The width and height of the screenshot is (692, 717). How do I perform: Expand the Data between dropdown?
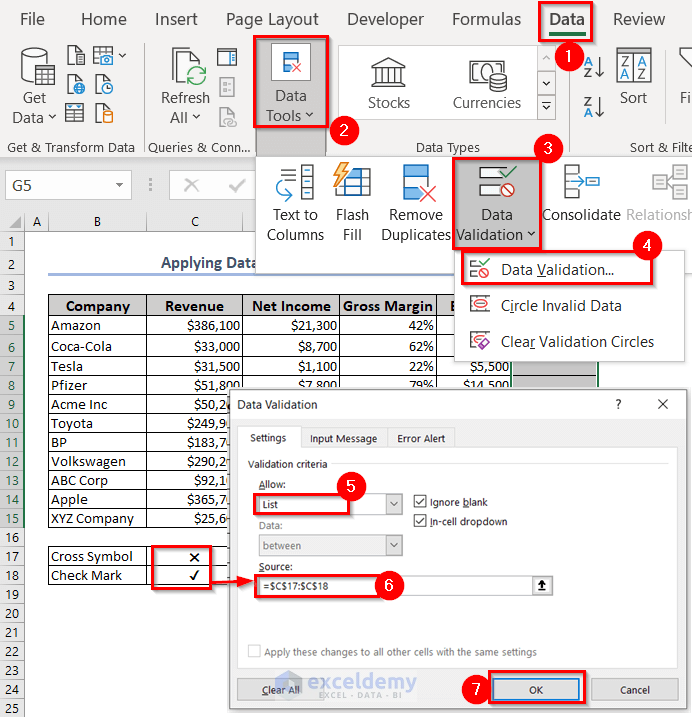click(394, 545)
